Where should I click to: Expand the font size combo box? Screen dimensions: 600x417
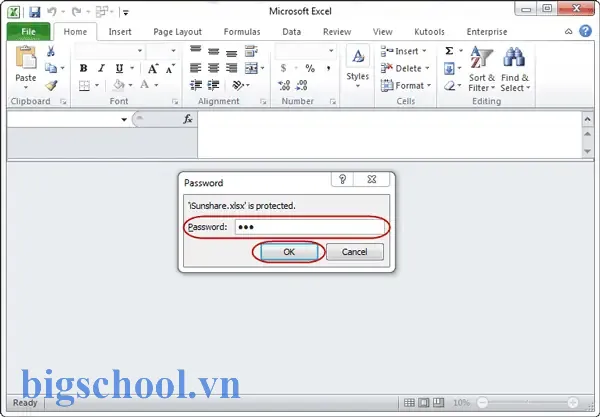[173, 50]
